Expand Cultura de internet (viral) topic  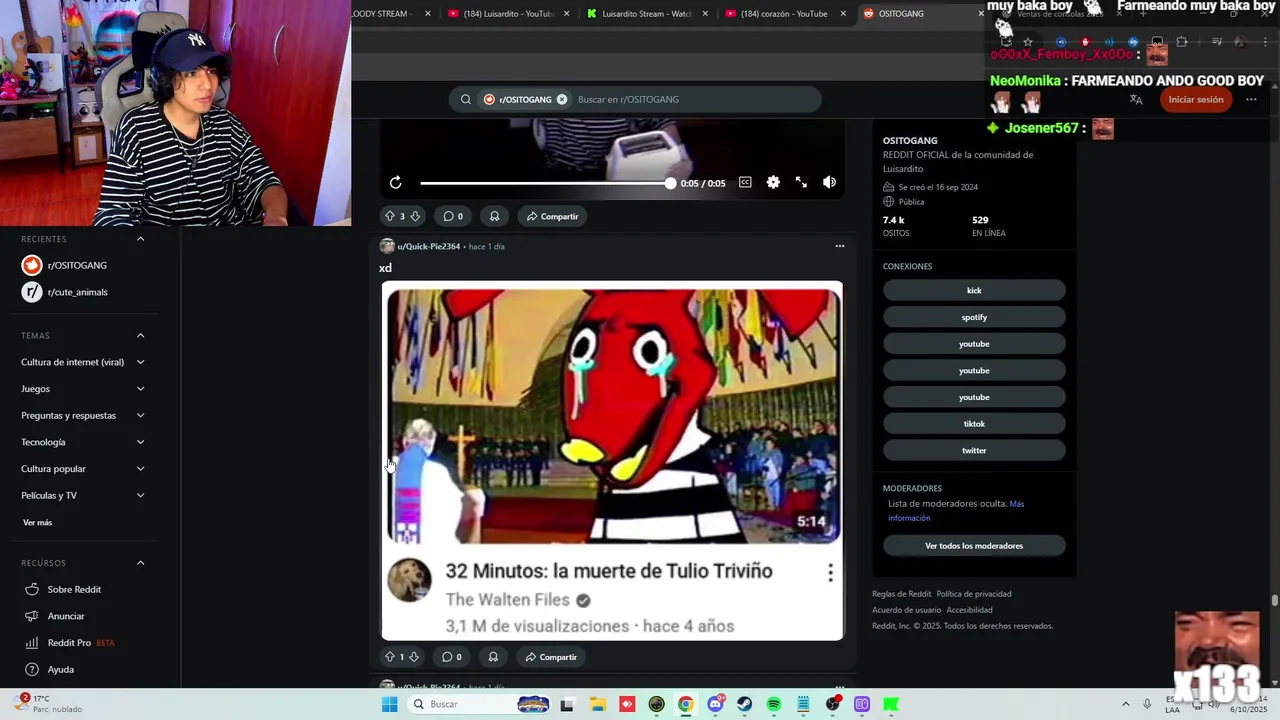[x=83, y=362]
